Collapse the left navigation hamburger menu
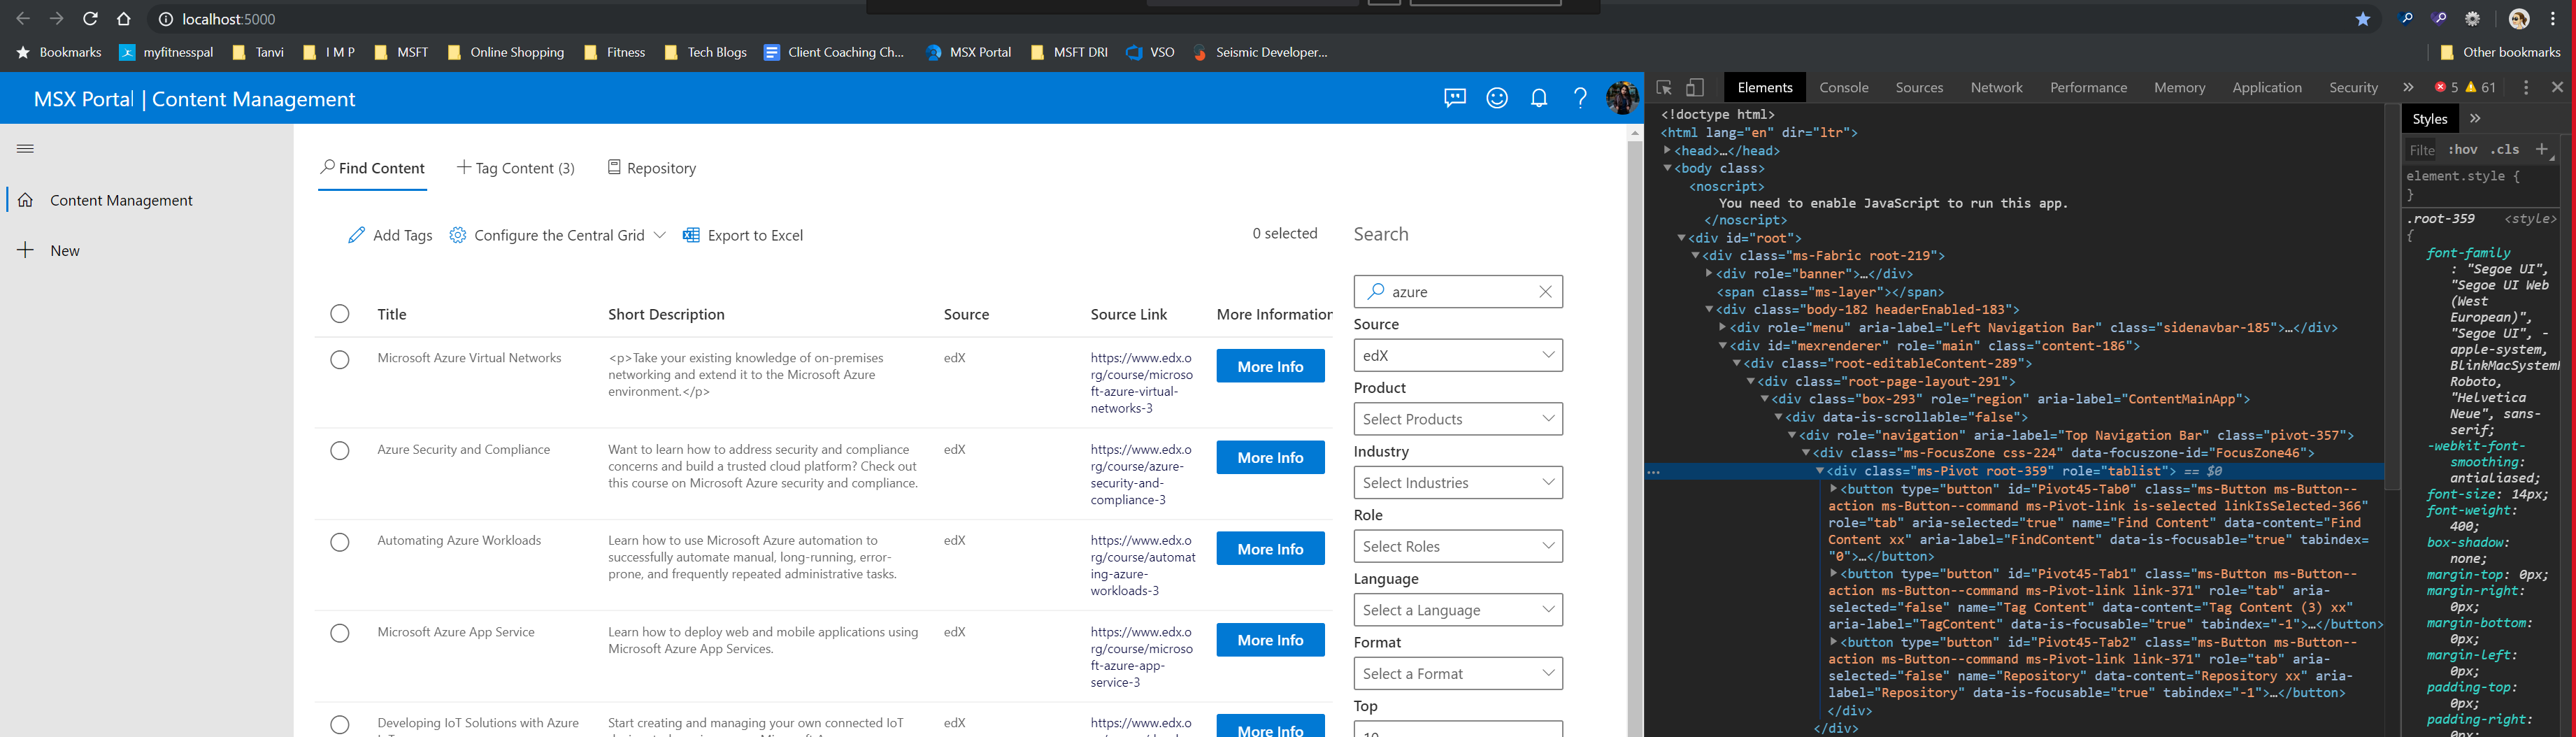This screenshot has height=737, width=2576. 26,148
